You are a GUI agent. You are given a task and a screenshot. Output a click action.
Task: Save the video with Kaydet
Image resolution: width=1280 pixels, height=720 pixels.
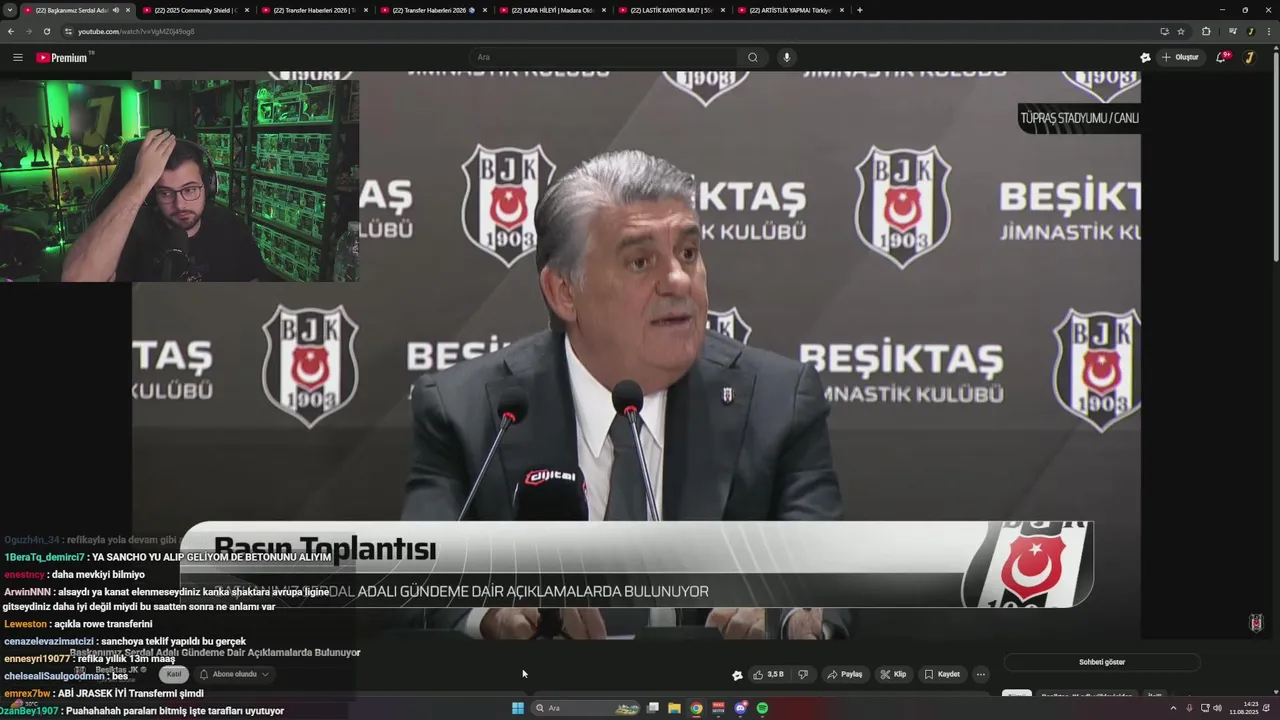point(942,674)
